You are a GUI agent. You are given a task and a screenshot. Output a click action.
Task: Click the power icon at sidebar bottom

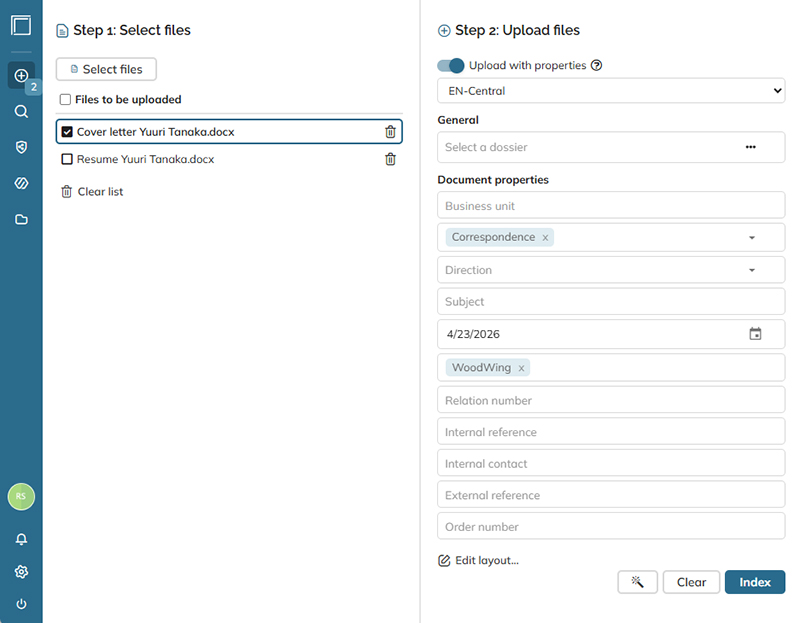(20, 603)
